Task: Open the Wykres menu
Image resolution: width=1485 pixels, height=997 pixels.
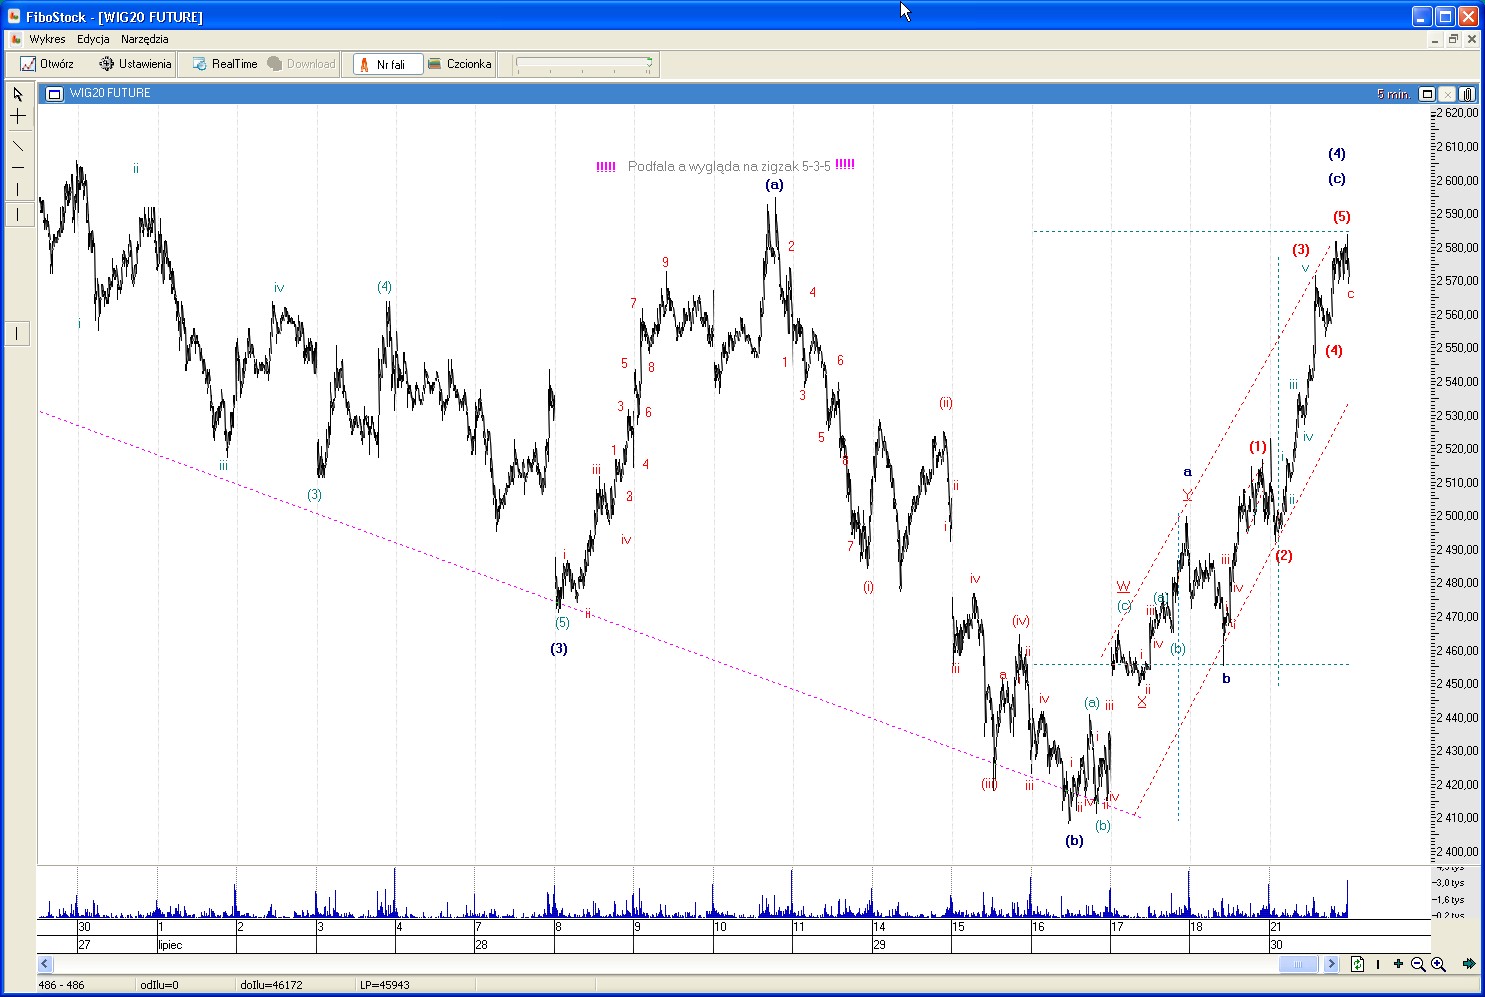Action: 47,39
